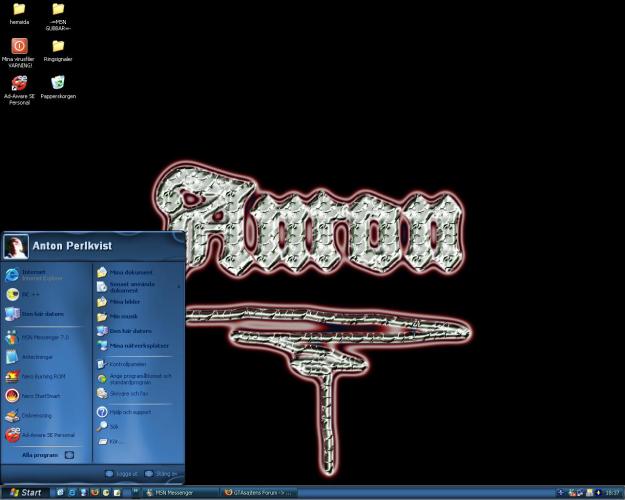This screenshot has width=625, height=500.
Task: Click the Start button on taskbar
Action: (x=24, y=492)
